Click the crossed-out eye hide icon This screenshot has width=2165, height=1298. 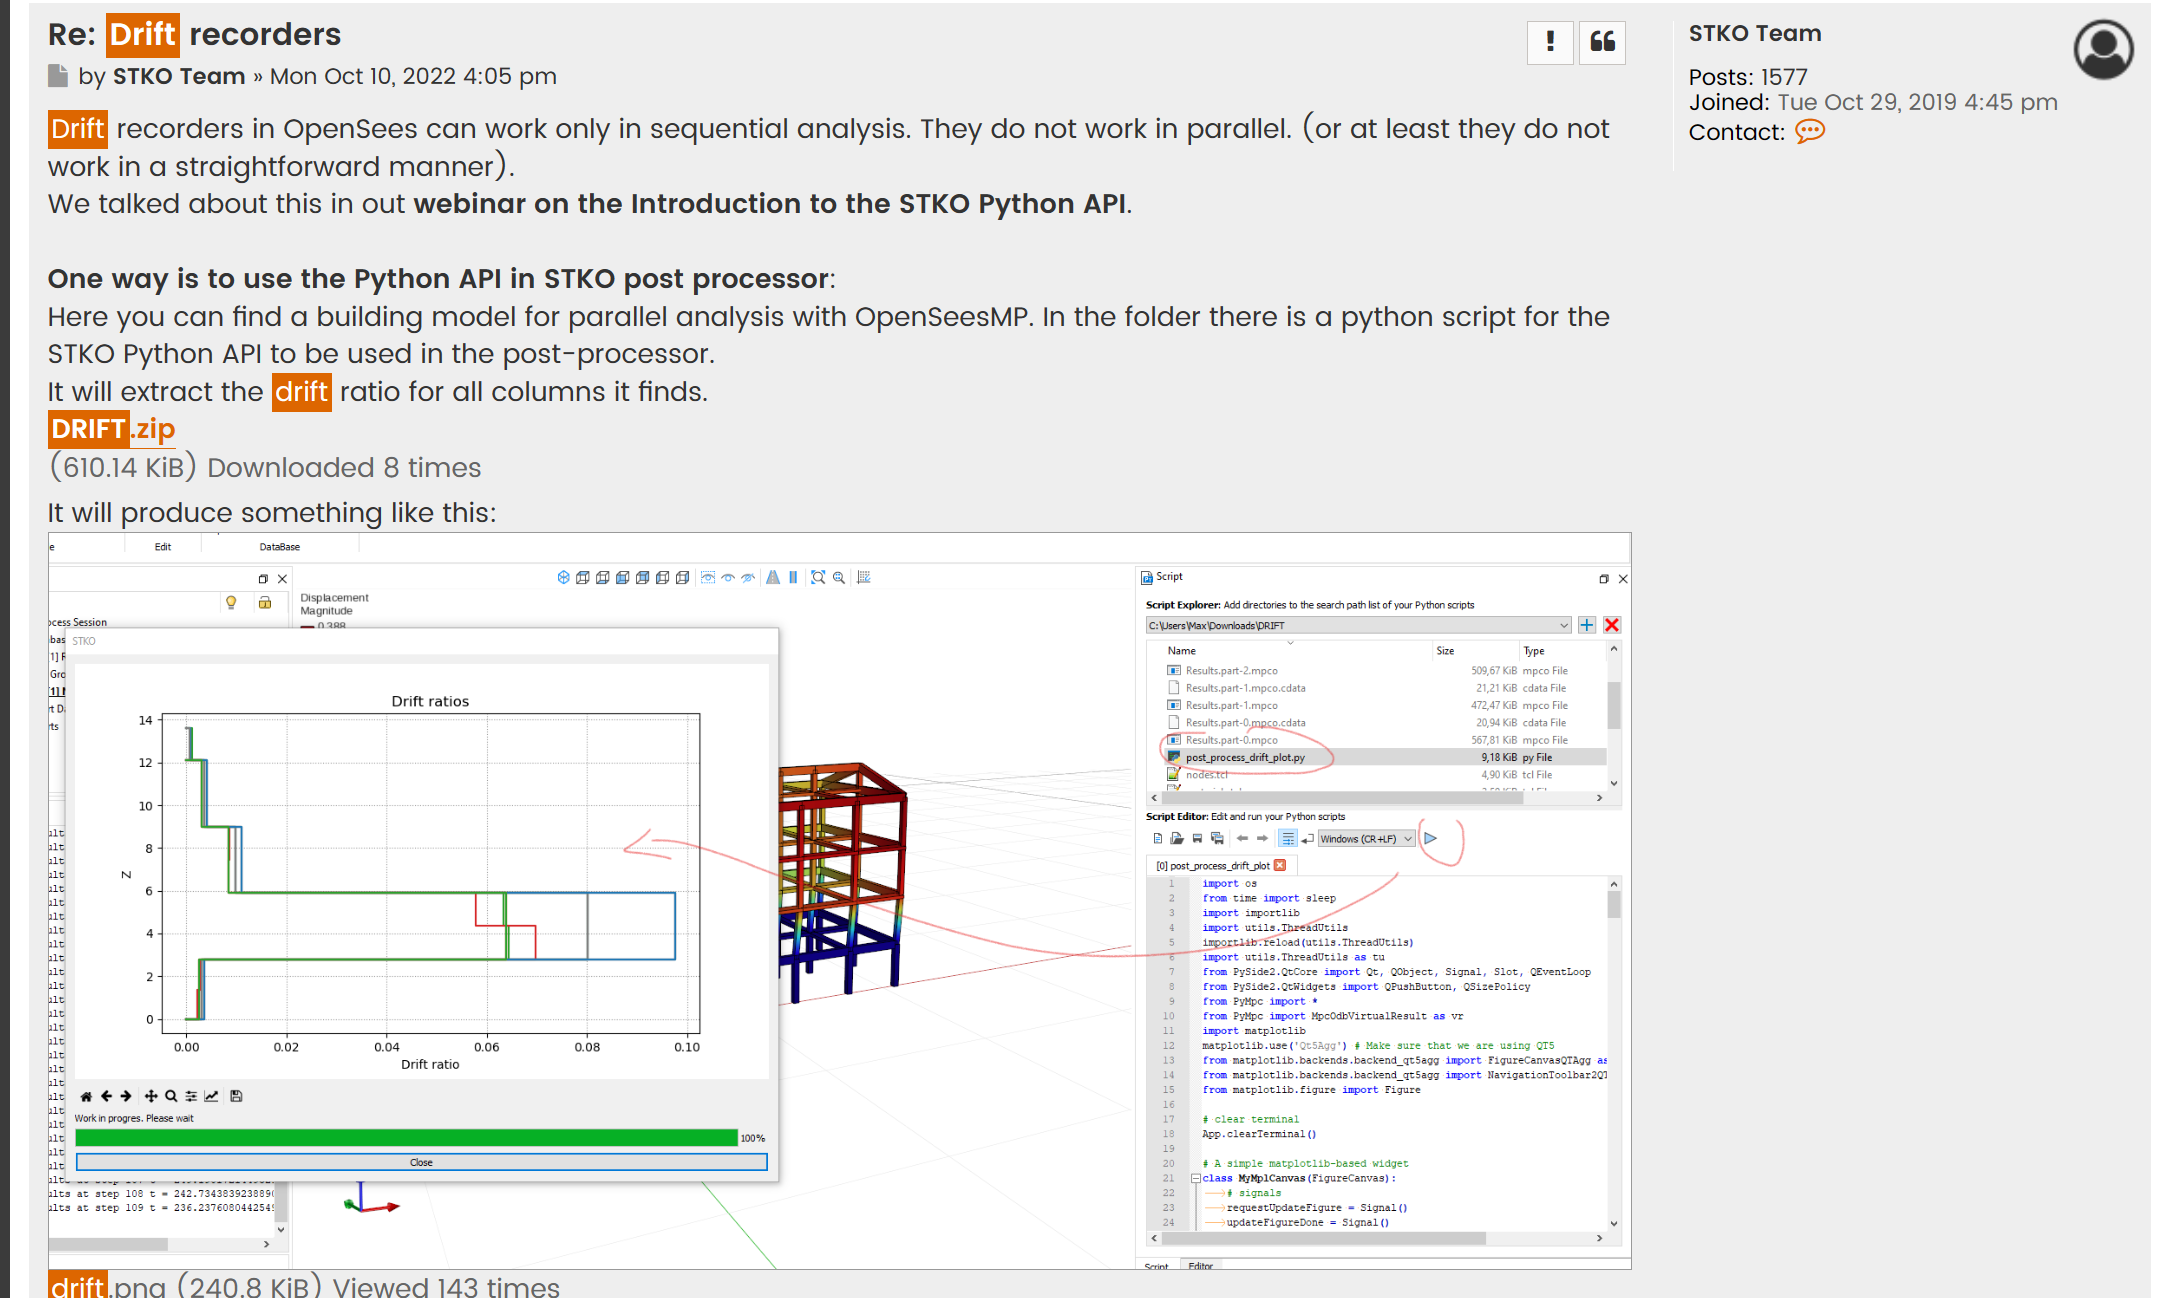click(748, 577)
